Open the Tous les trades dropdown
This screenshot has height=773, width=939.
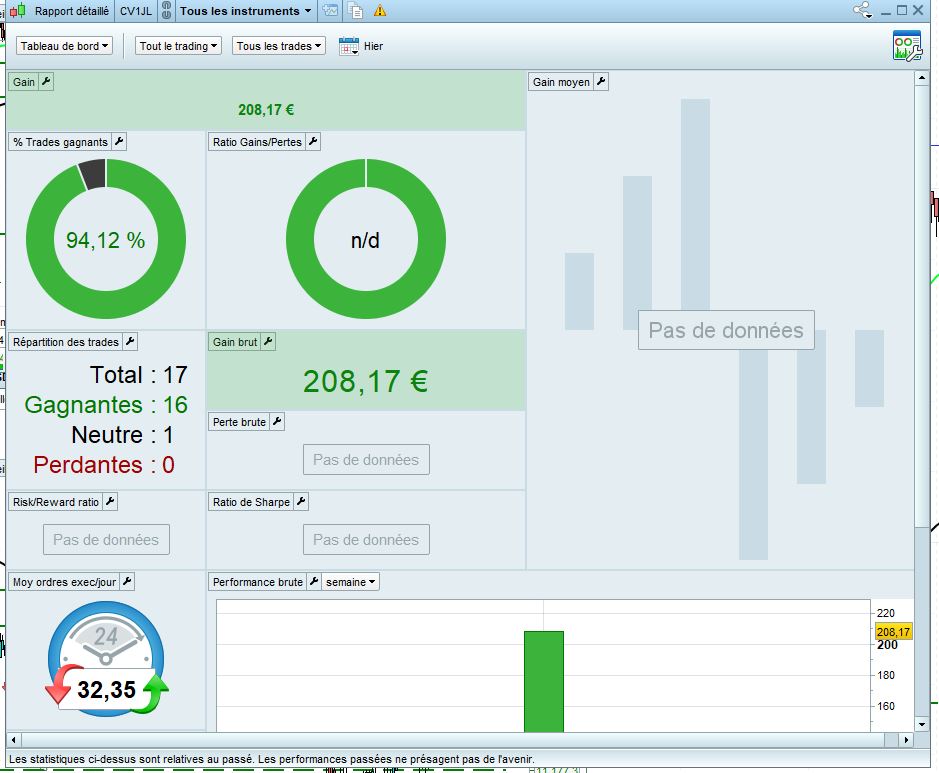point(278,46)
